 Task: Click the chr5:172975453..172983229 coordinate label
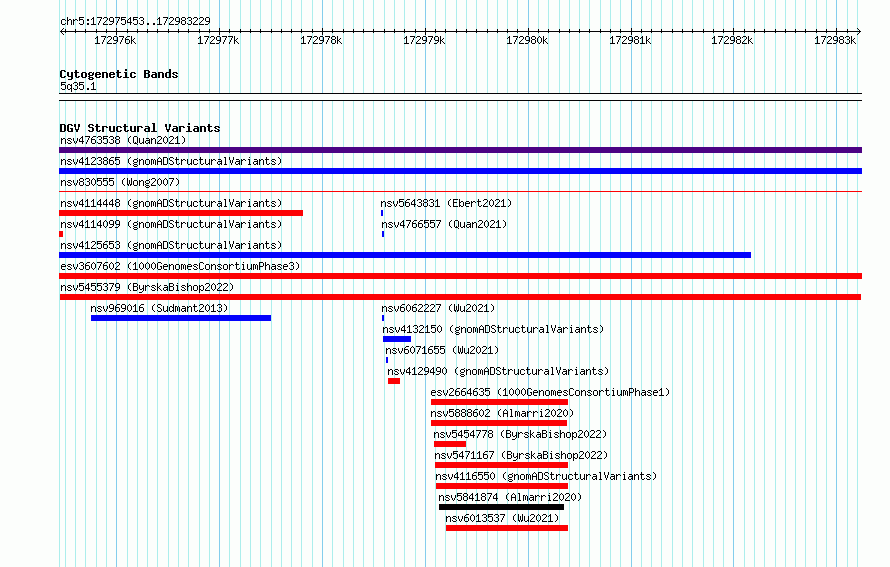coord(135,21)
